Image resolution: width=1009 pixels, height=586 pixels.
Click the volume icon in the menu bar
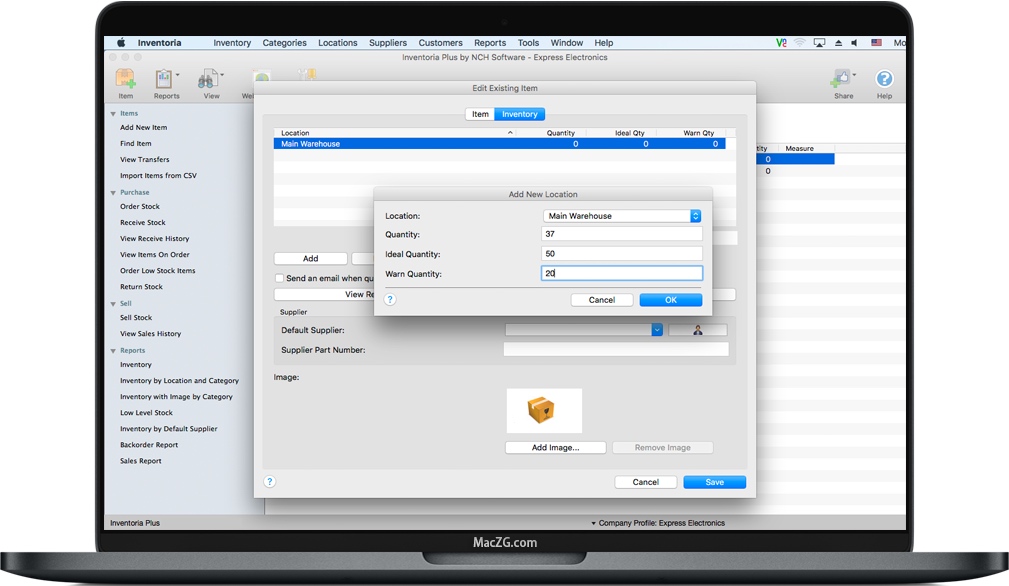(x=855, y=42)
